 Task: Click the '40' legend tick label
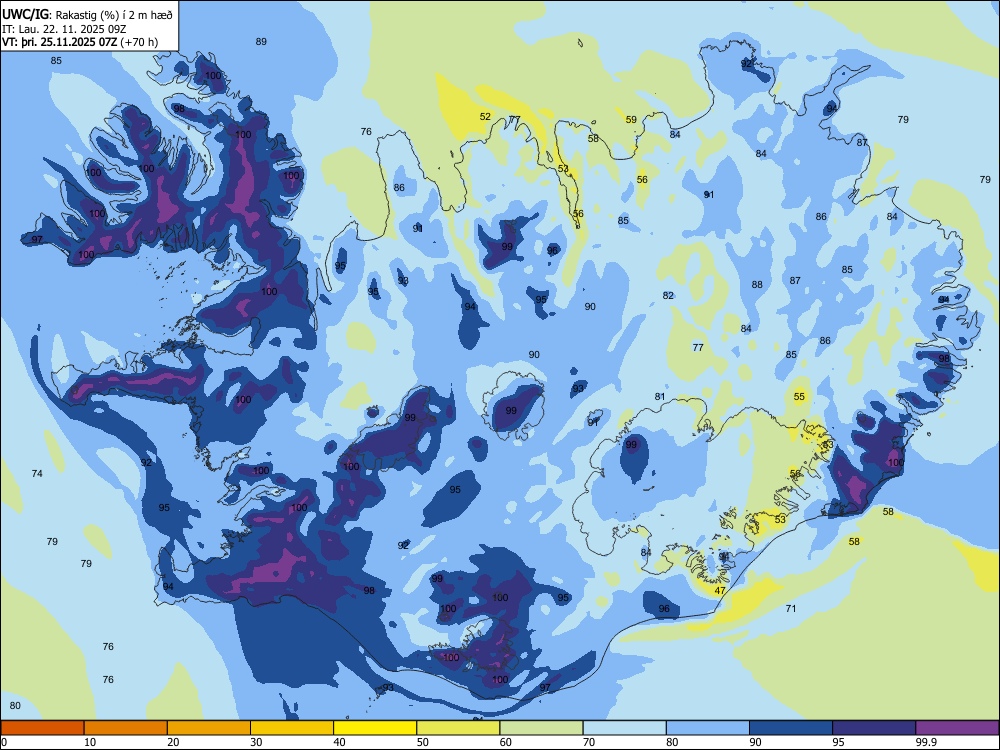339,742
